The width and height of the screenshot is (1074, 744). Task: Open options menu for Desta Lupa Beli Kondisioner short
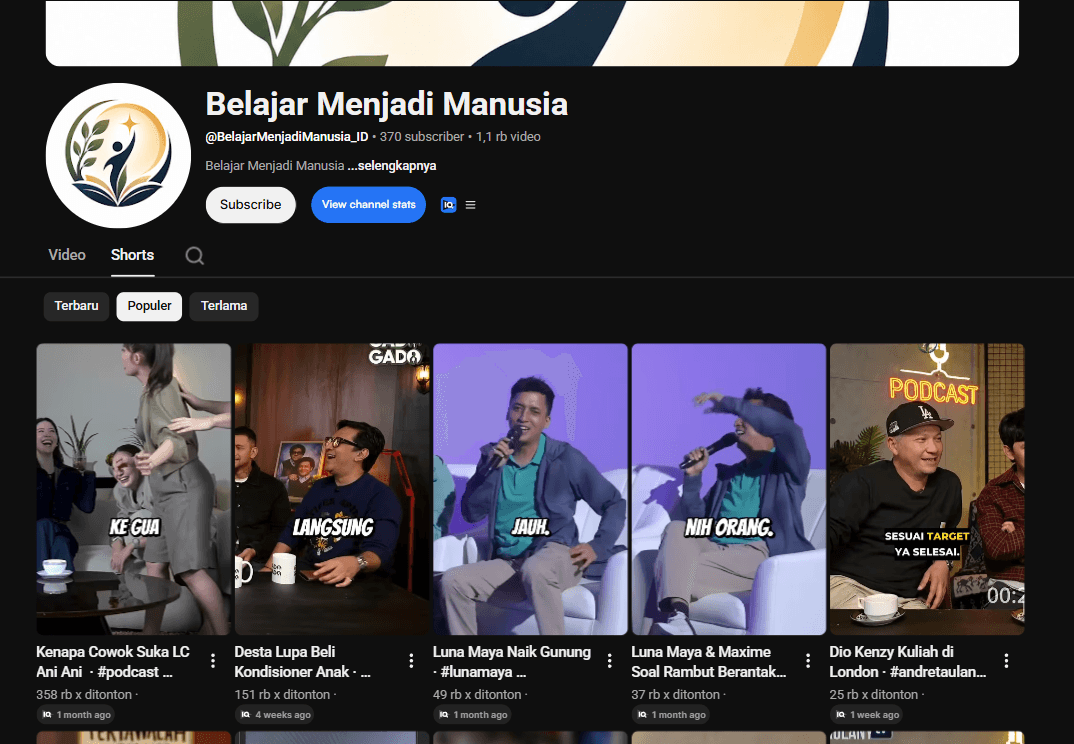(411, 660)
